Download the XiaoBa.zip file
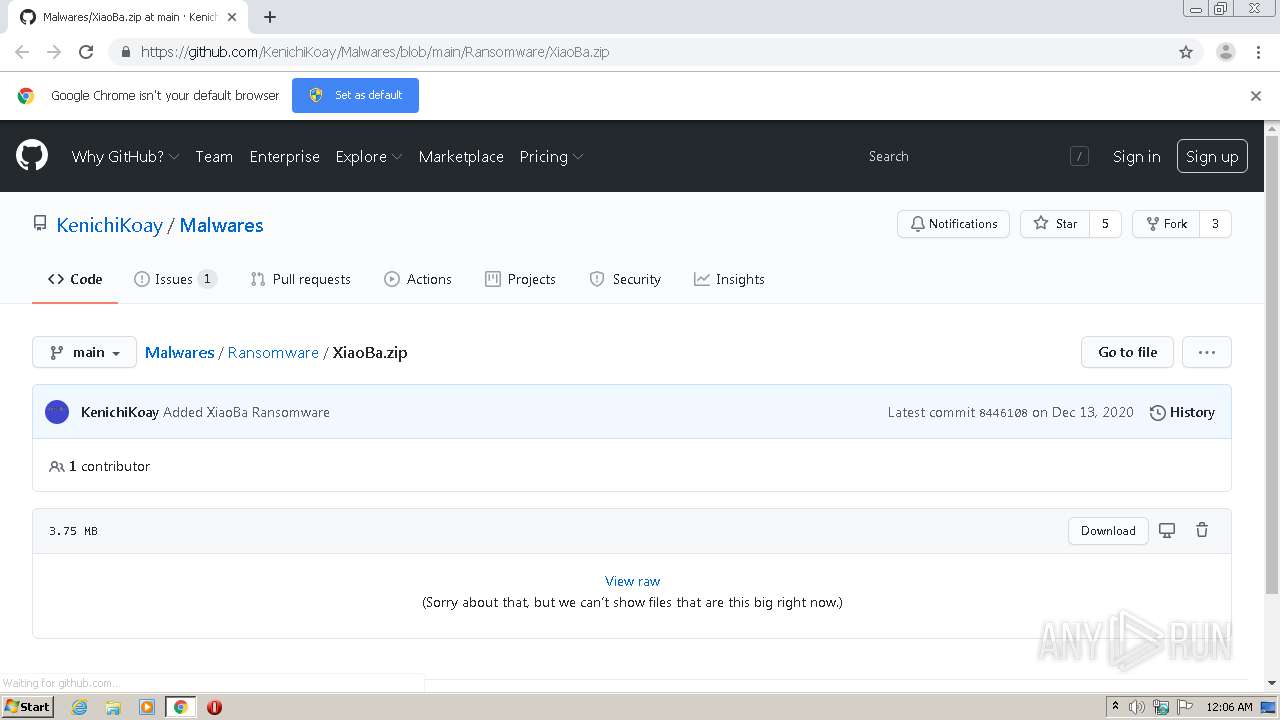This screenshot has height=720, width=1280. click(x=1108, y=531)
